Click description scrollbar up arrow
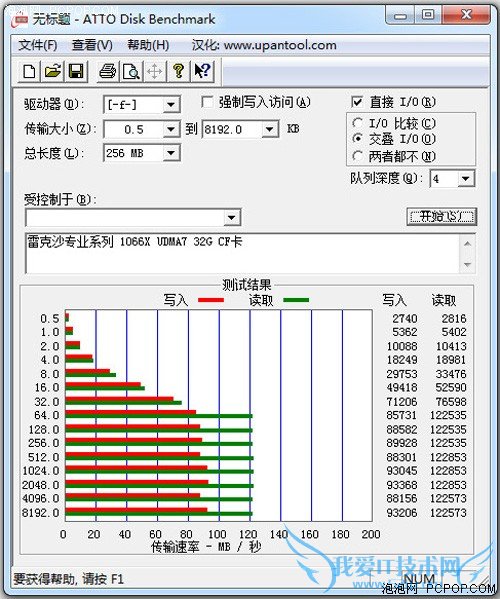500x599 pixels. pyautogui.click(x=468, y=244)
